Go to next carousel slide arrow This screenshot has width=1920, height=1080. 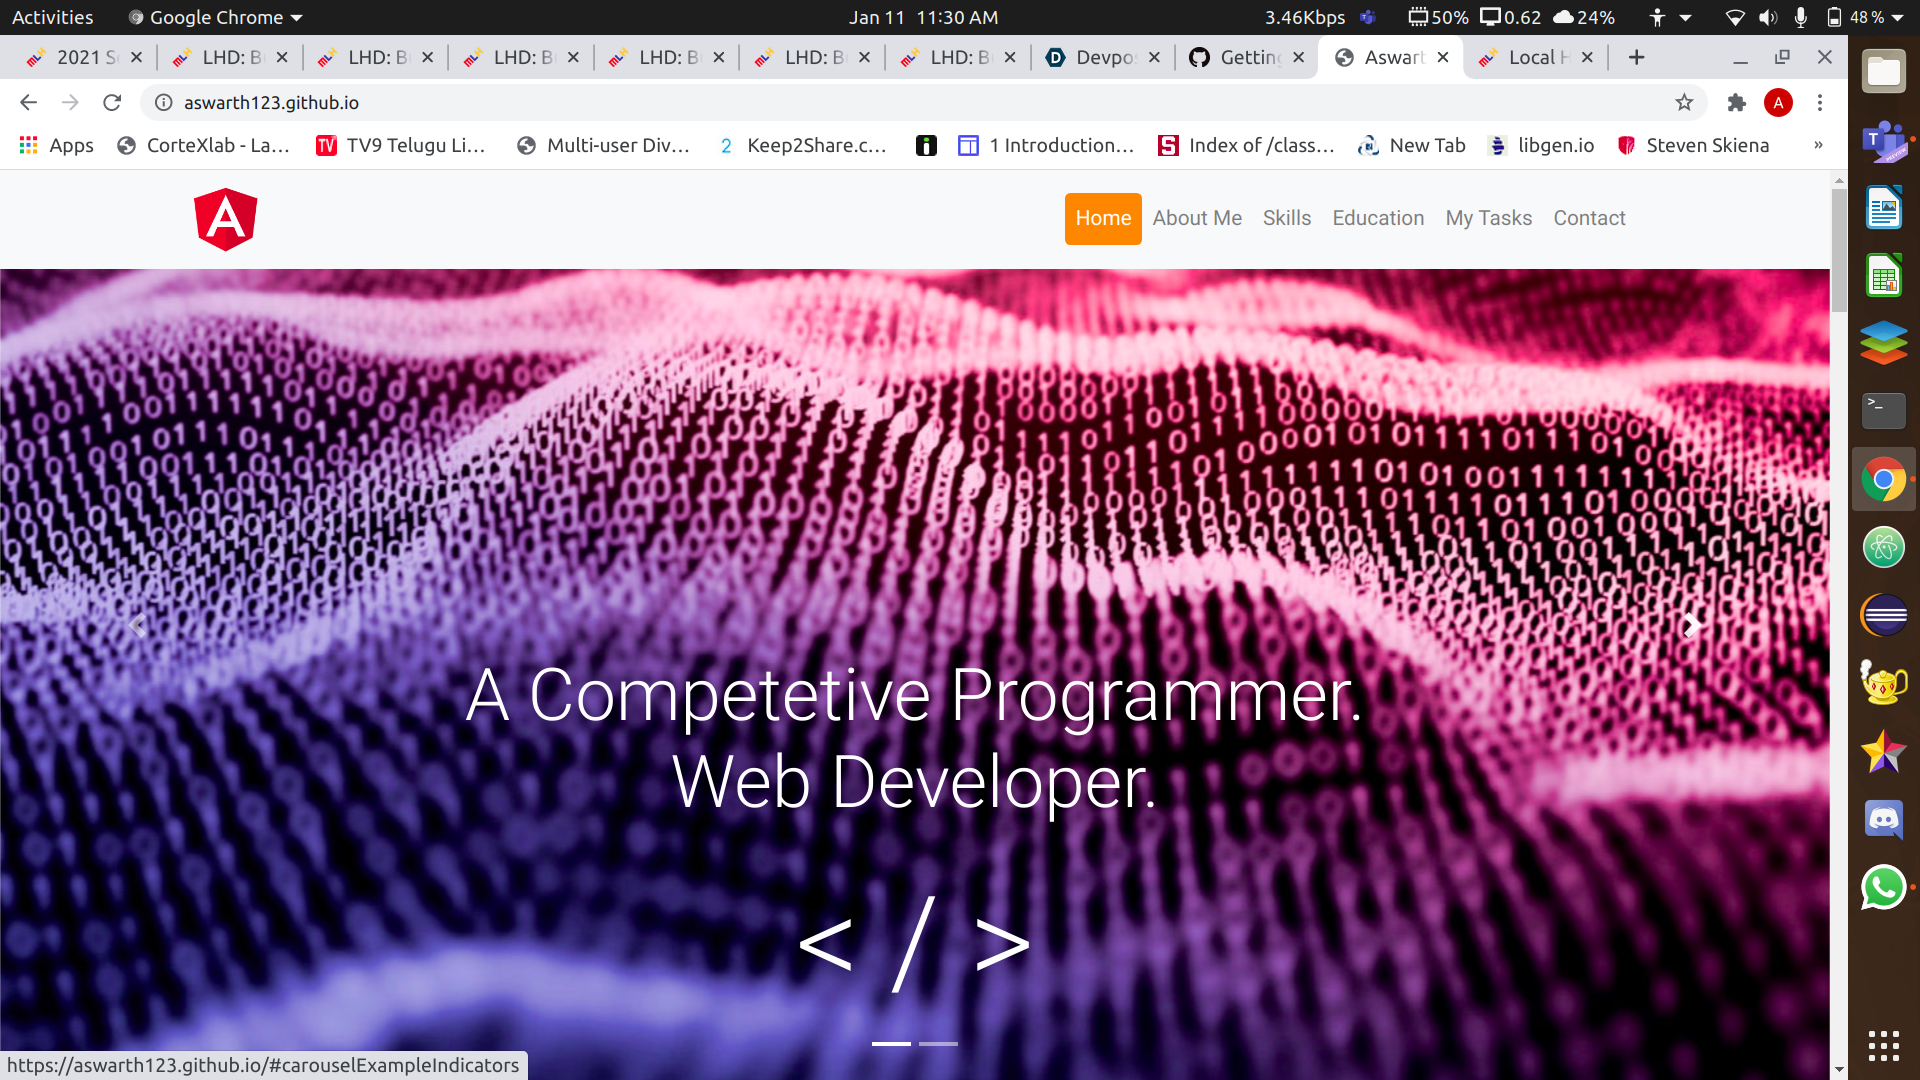1691,626
